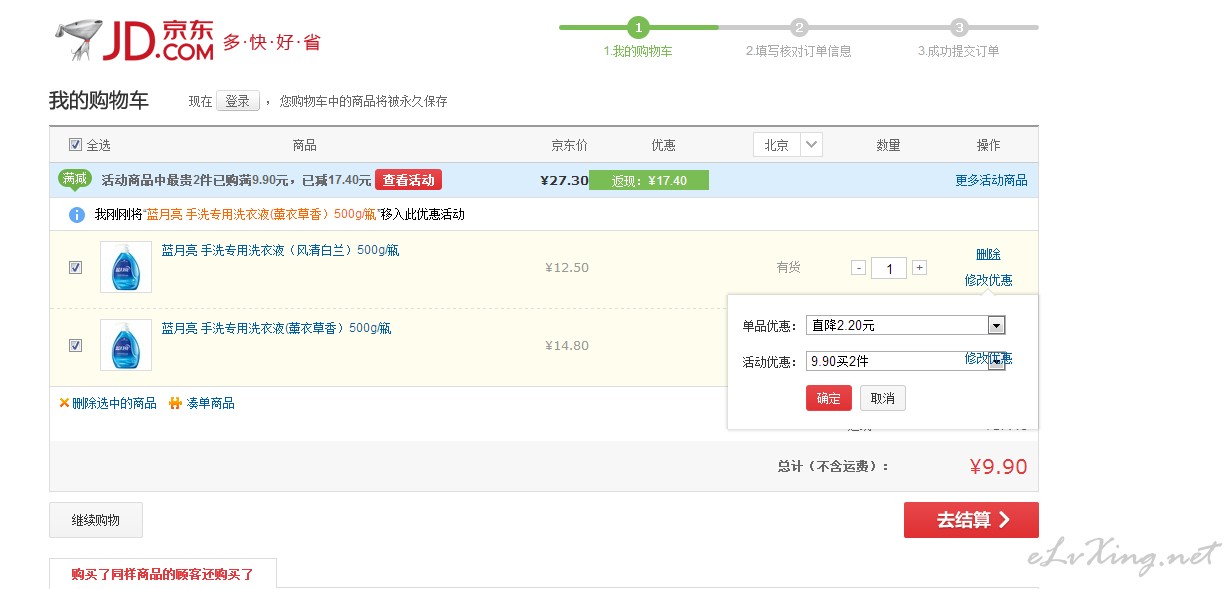Click the 数量 column header

[x=888, y=145]
